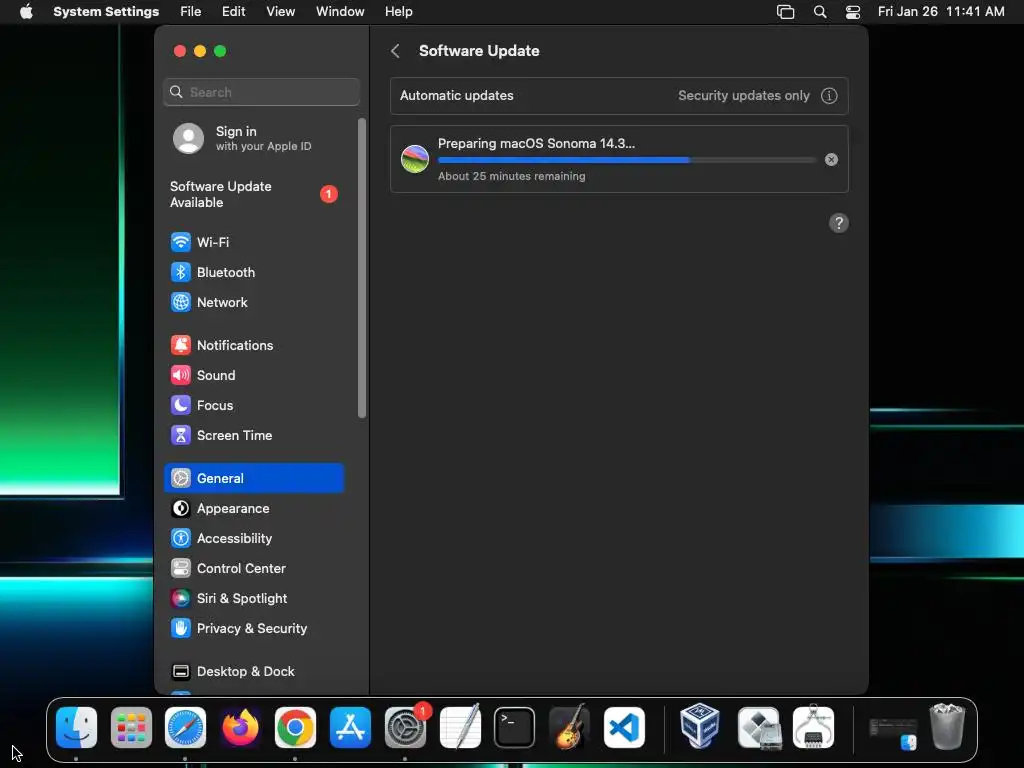Open the Software Update help button

839,223
